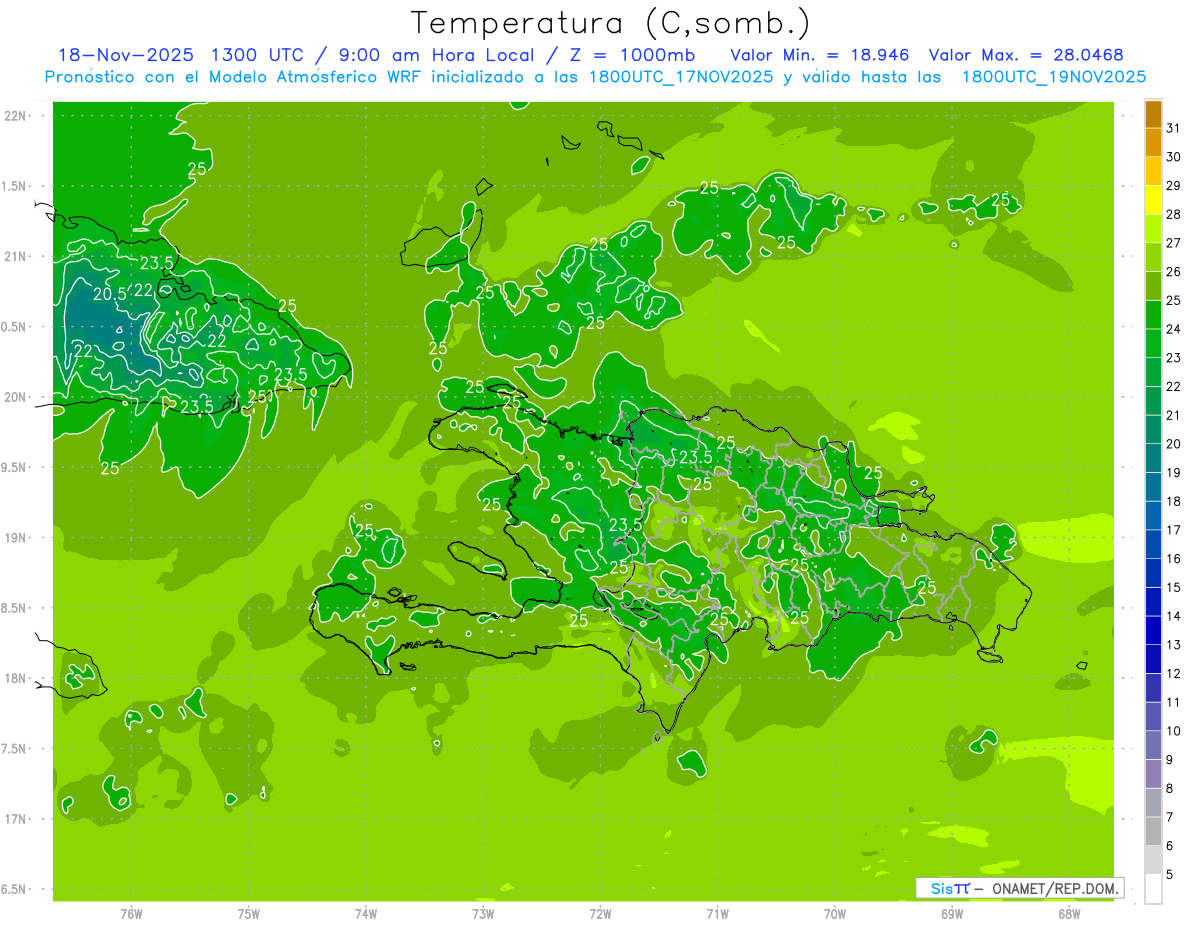Pick the gray swatch between 6 and 7
Screen dimensions: 1200x927
(1153, 831)
